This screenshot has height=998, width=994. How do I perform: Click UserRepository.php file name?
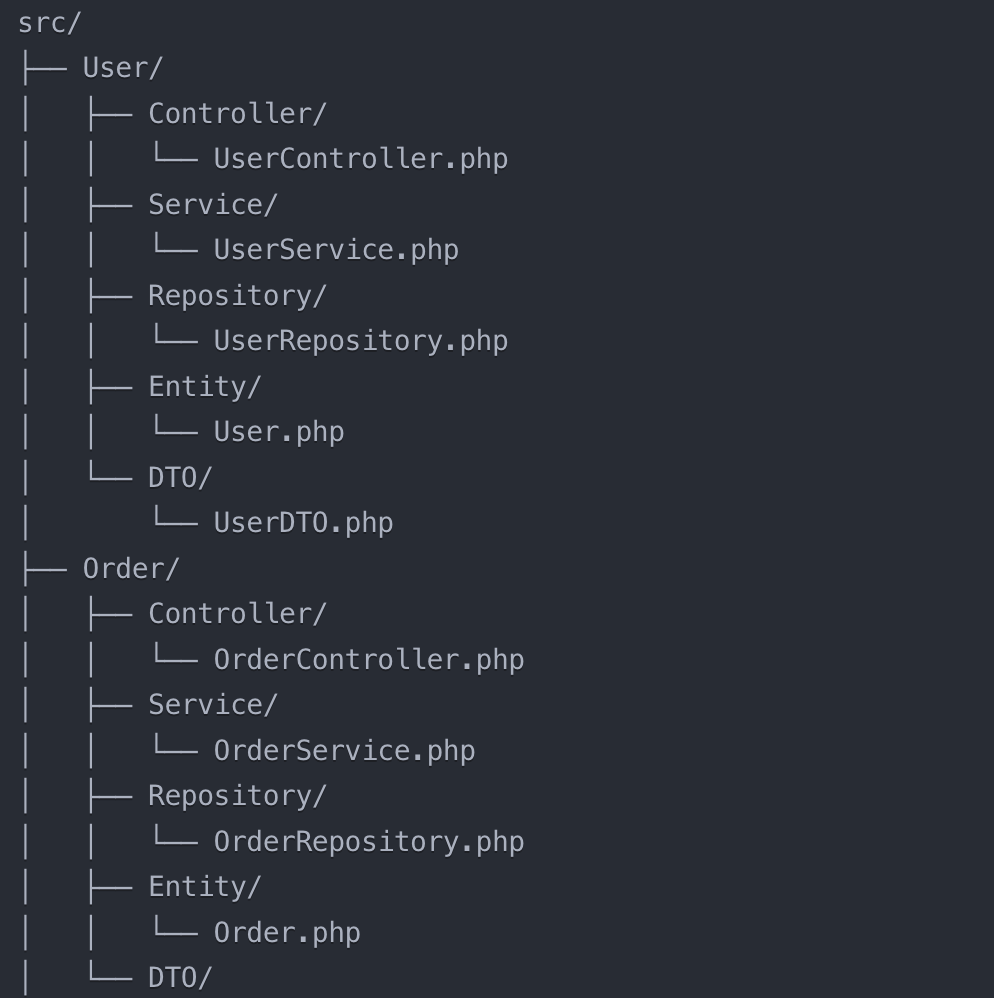361,341
